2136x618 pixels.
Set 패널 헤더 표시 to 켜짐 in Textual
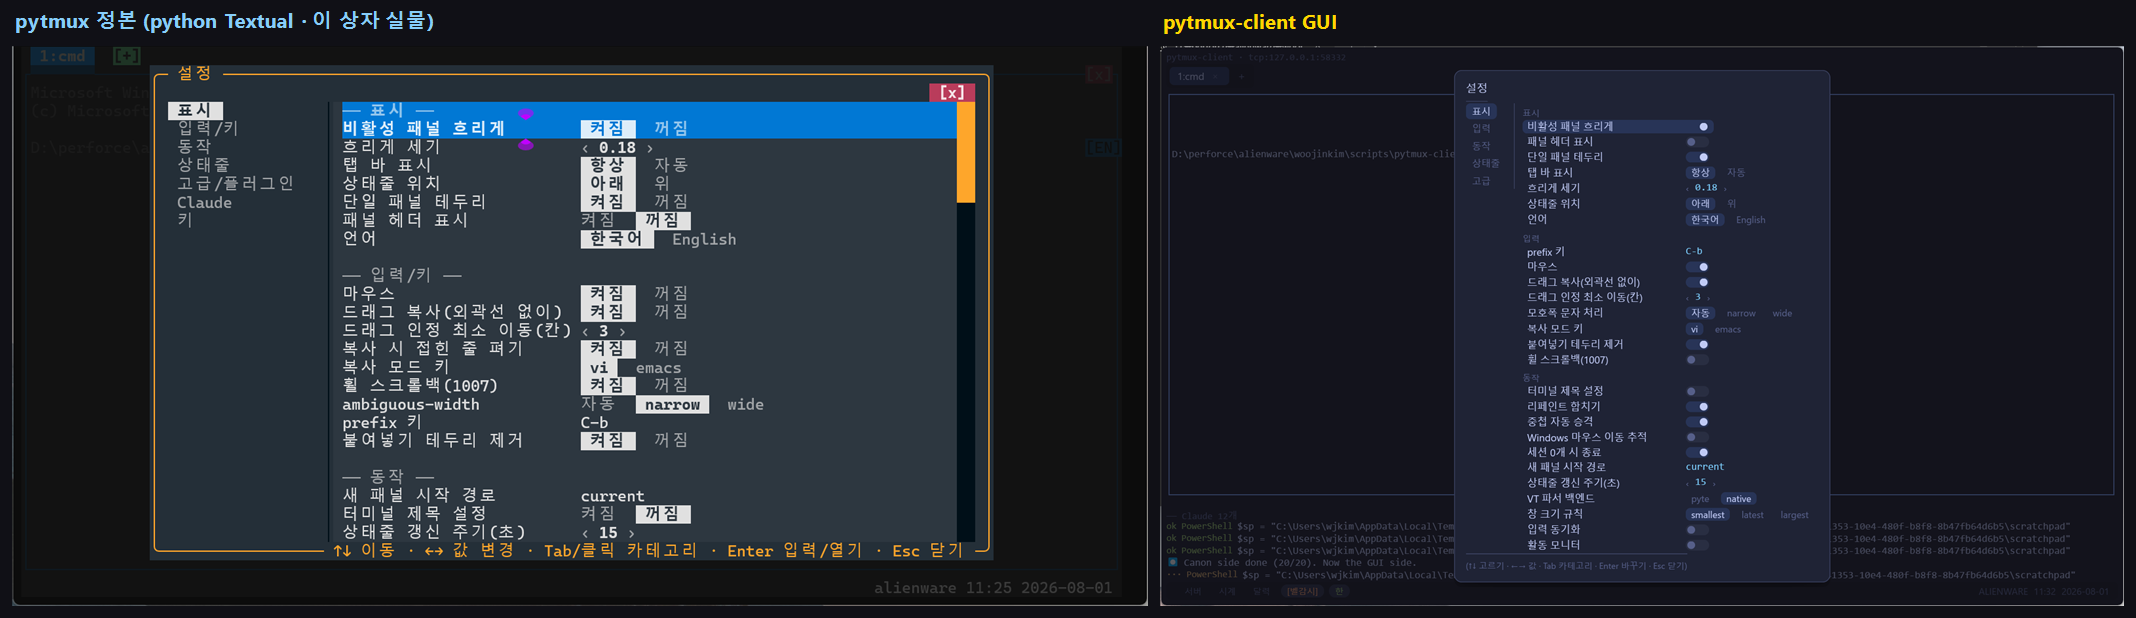click(x=598, y=220)
